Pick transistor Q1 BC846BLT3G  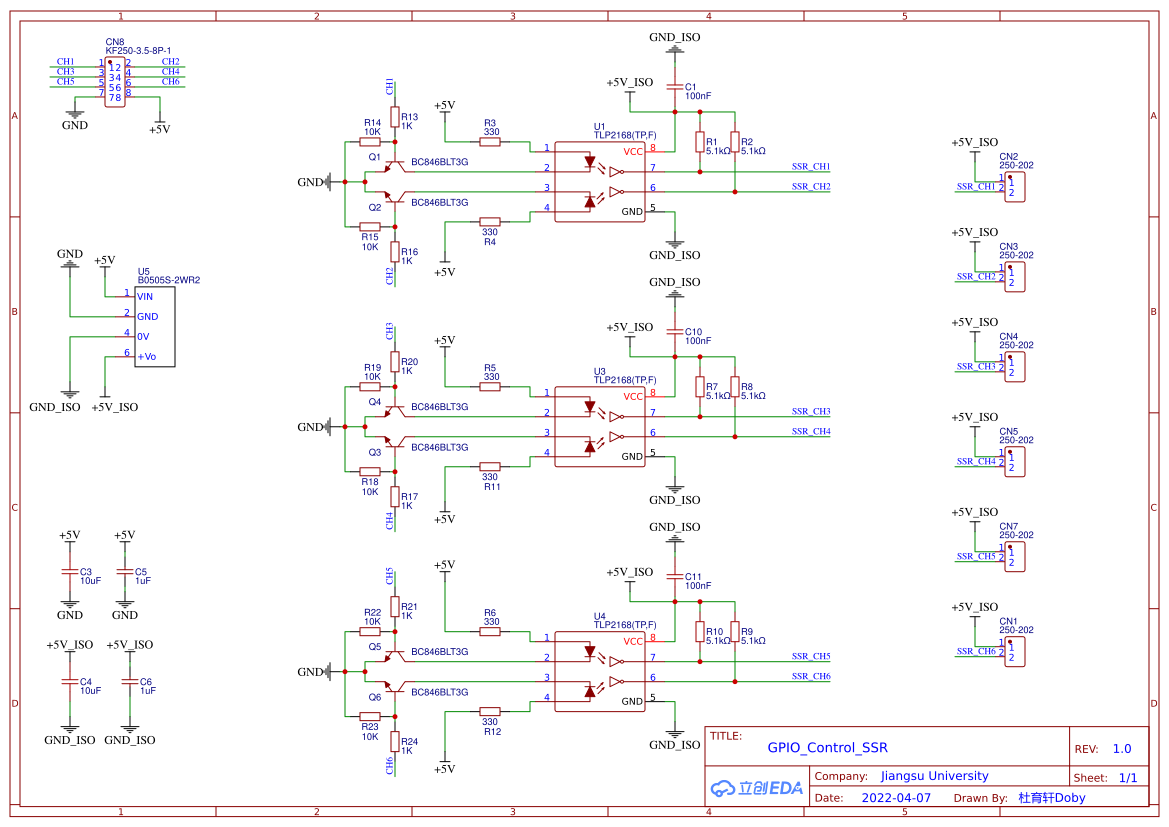tap(394, 164)
